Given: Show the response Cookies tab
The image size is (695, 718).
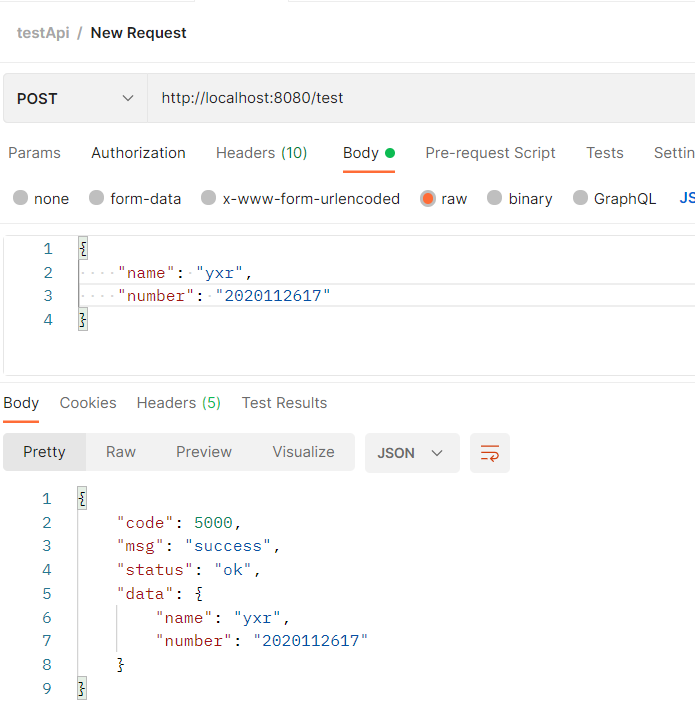Looking at the screenshot, I should point(88,403).
